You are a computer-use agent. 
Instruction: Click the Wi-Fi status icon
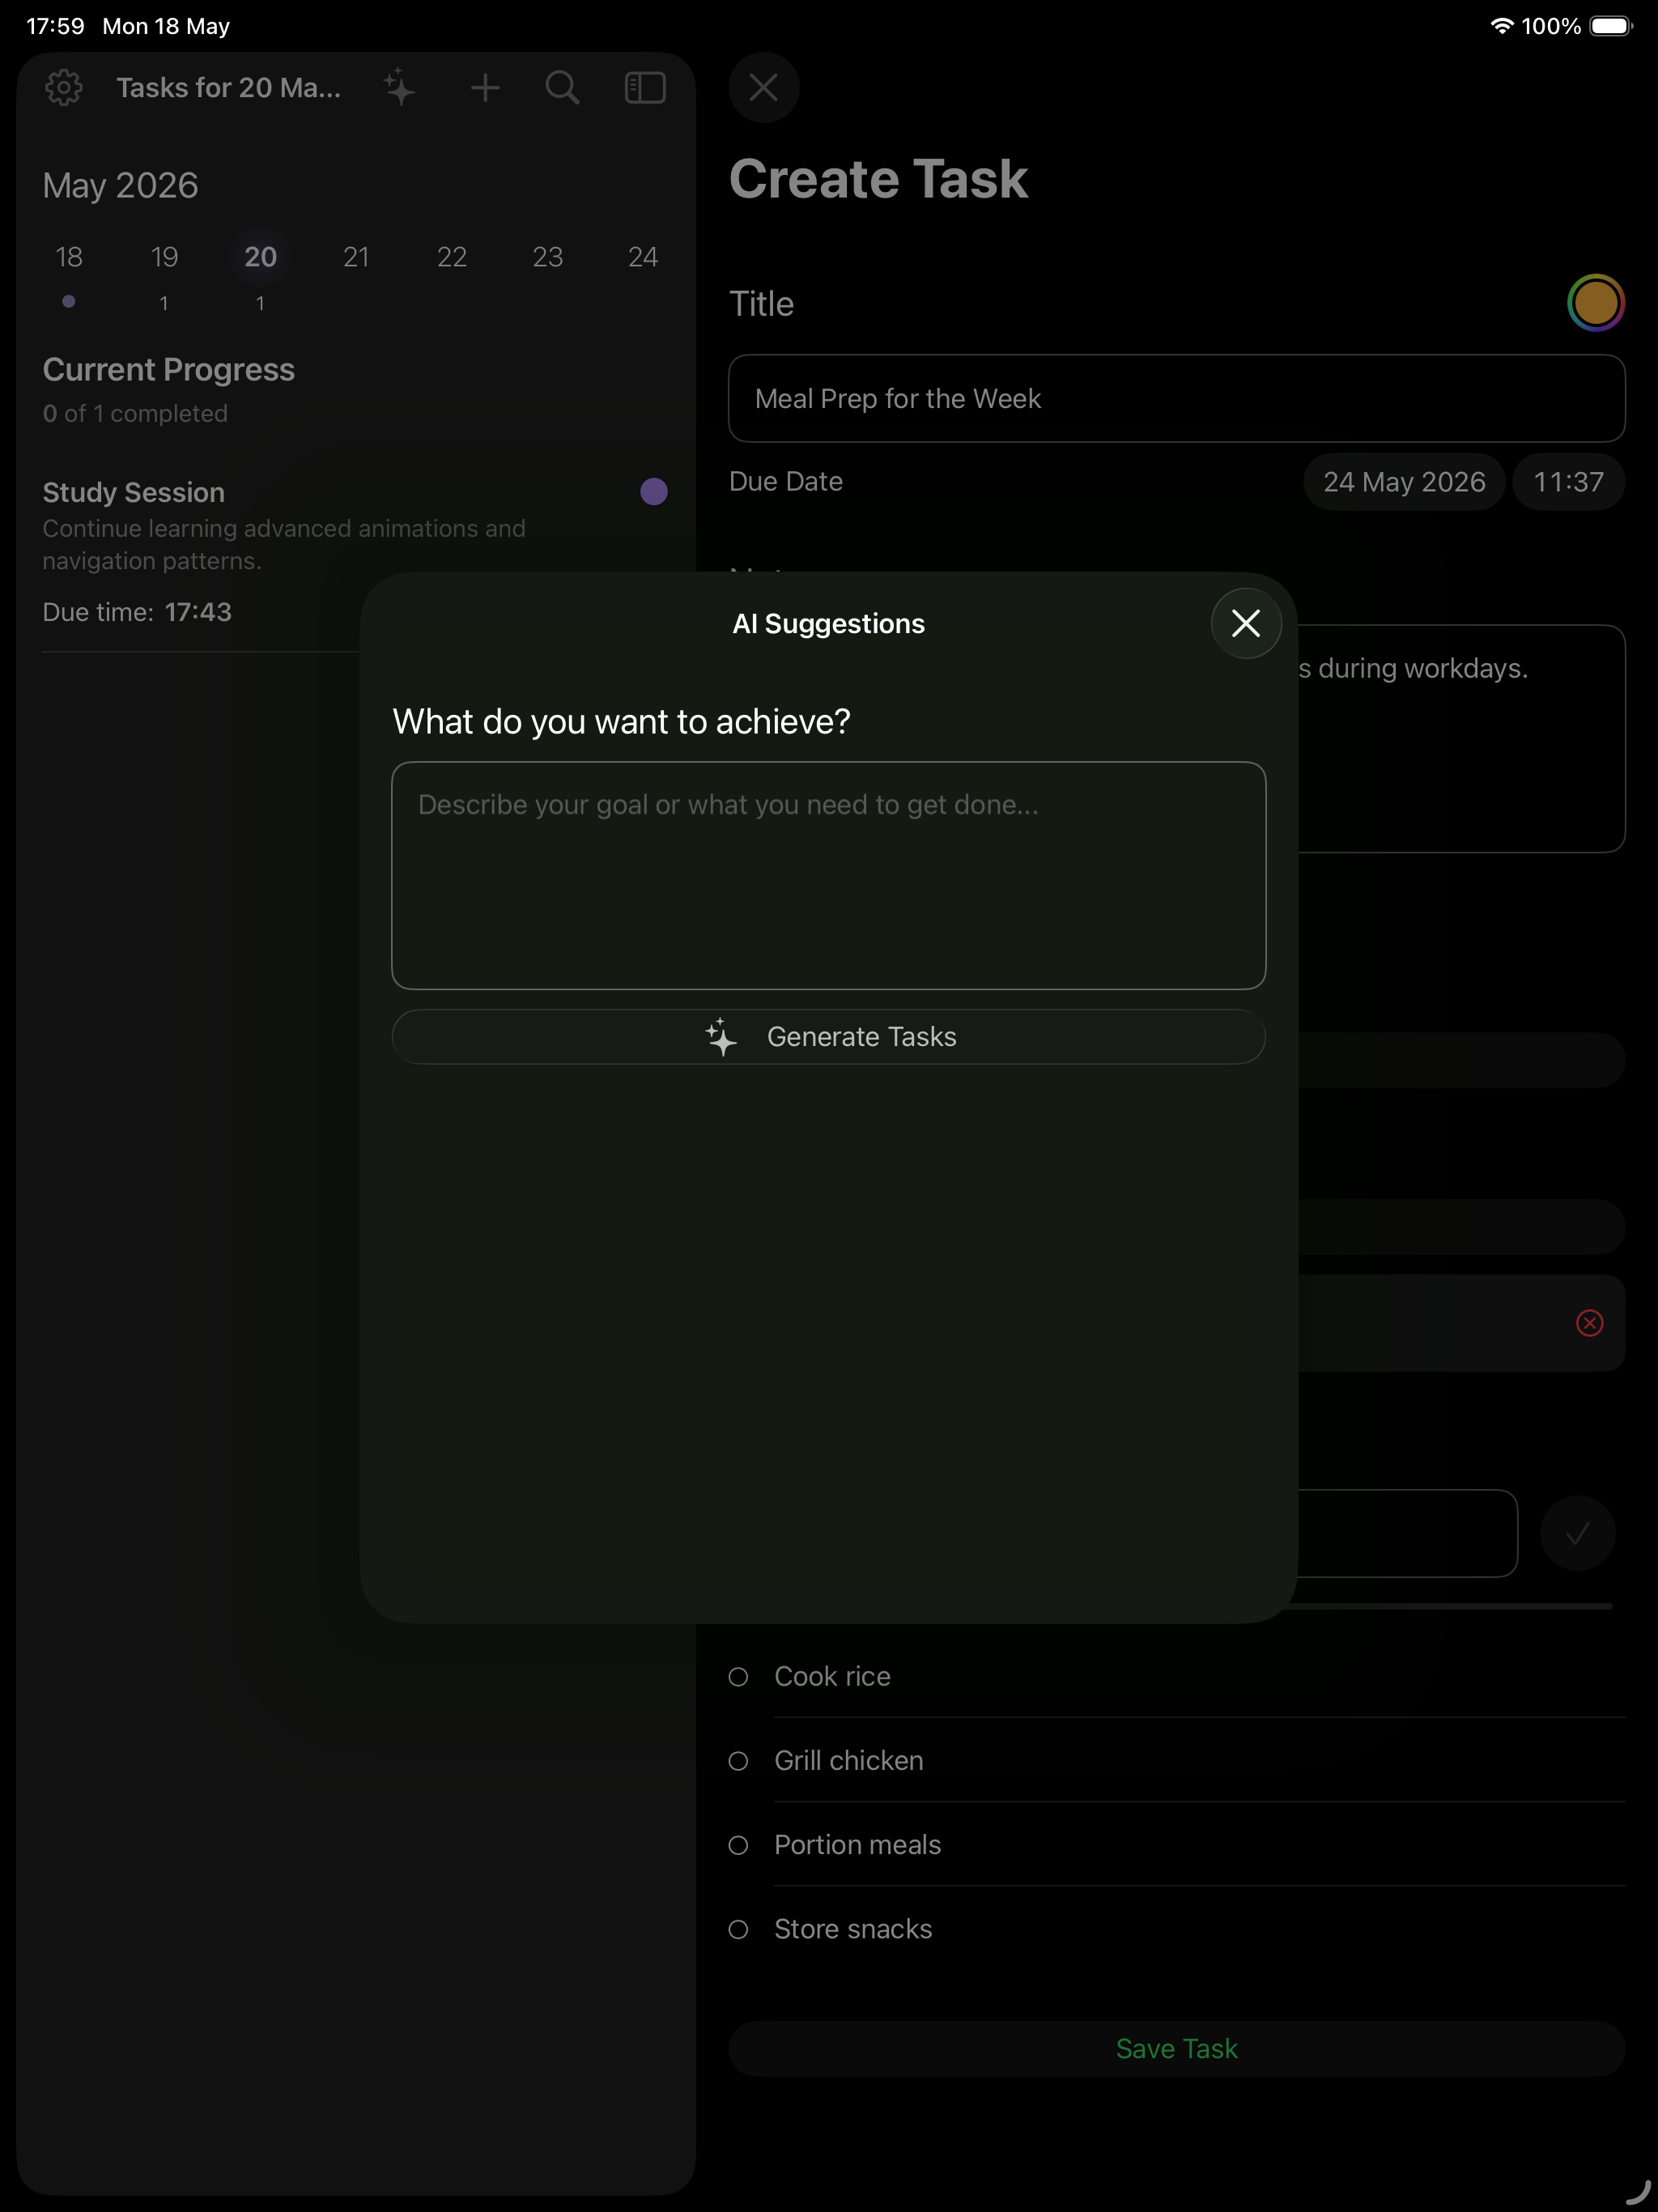tap(1501, 26)
